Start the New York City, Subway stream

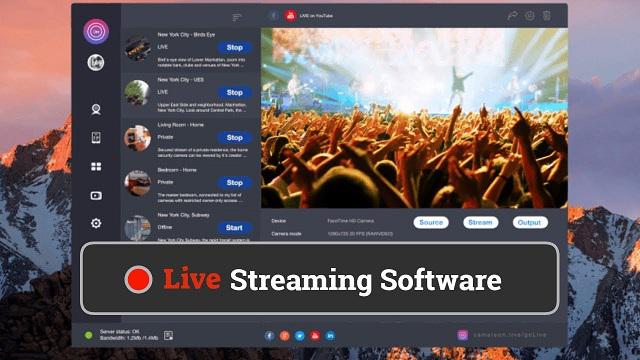click(234, 228)
